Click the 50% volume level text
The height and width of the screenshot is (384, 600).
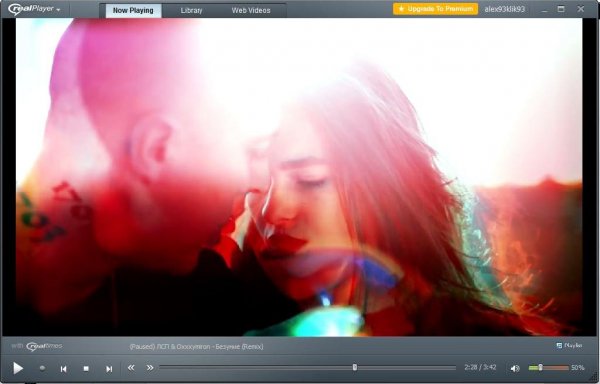click(578, 368)
